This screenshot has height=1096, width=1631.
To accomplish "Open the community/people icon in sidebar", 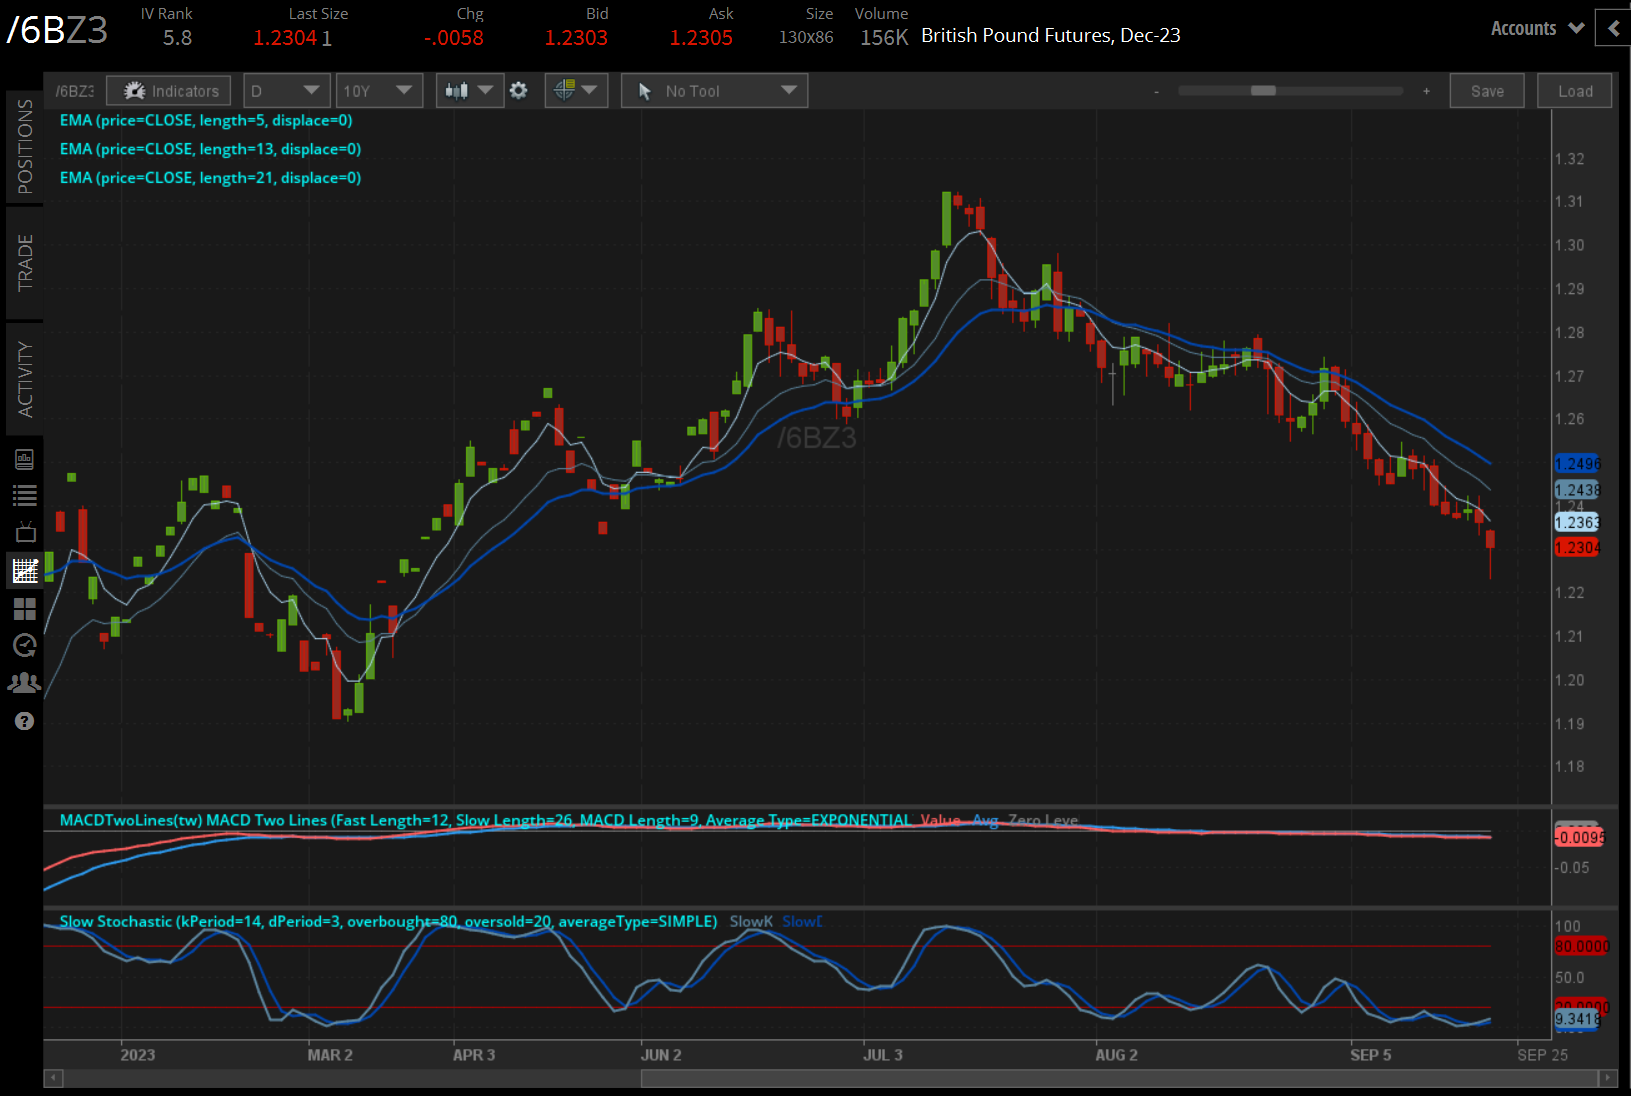I will pos(25,682).
